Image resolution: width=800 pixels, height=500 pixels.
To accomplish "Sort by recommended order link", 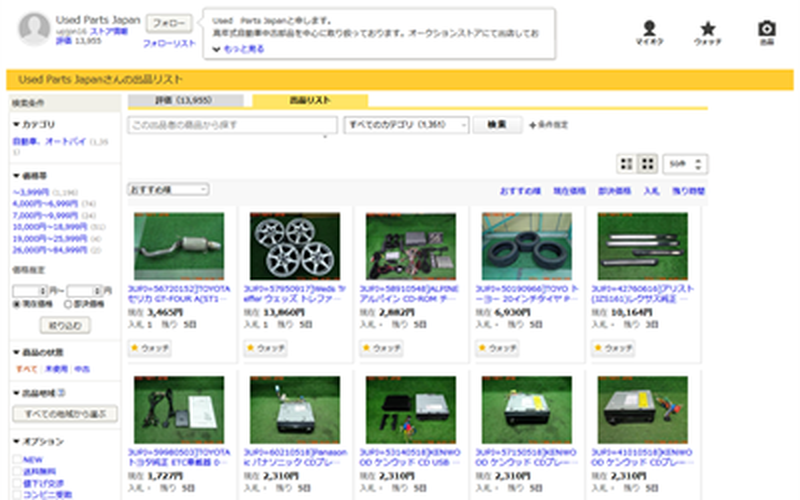I will [x=520, y=191].
